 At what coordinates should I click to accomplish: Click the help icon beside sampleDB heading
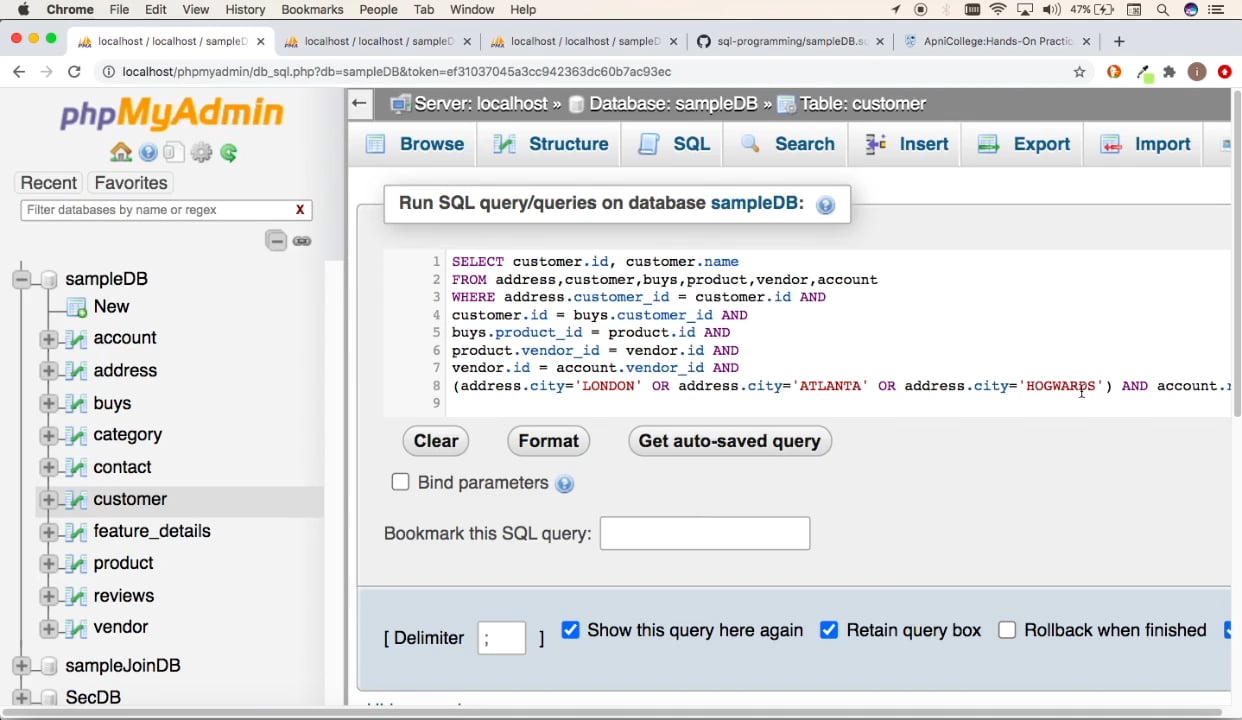click(825, 205)
